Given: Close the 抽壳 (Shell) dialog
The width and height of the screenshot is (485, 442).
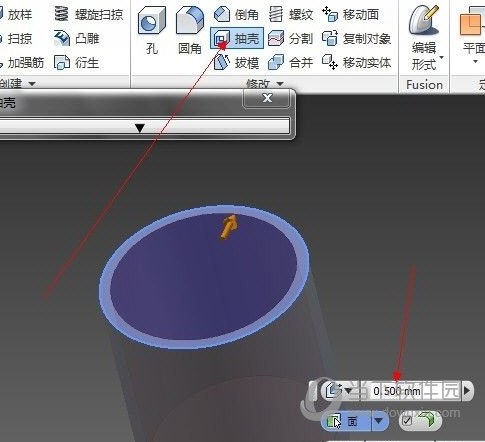Looking at the screenshot, I should [x=267, y=98].
